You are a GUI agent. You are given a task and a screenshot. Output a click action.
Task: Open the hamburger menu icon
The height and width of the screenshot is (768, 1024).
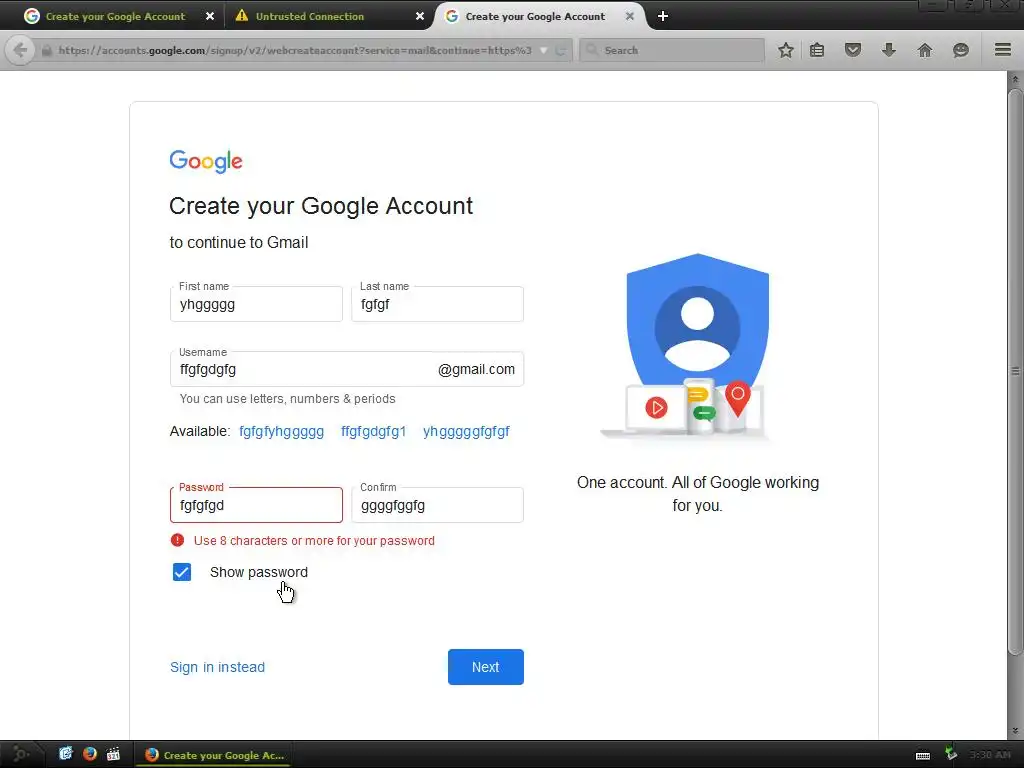point(1003,50)
